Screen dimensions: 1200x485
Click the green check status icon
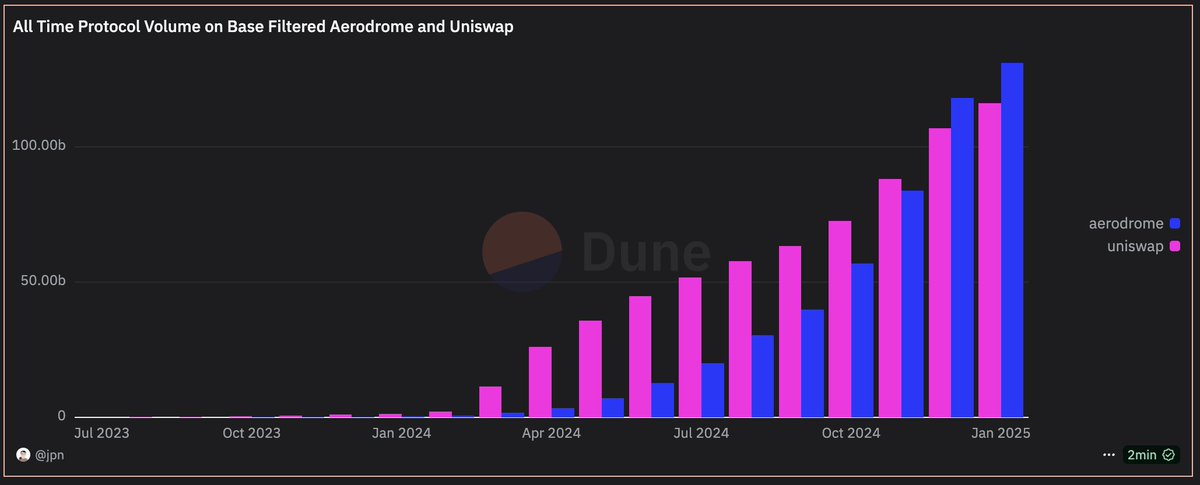point(1168,454)
